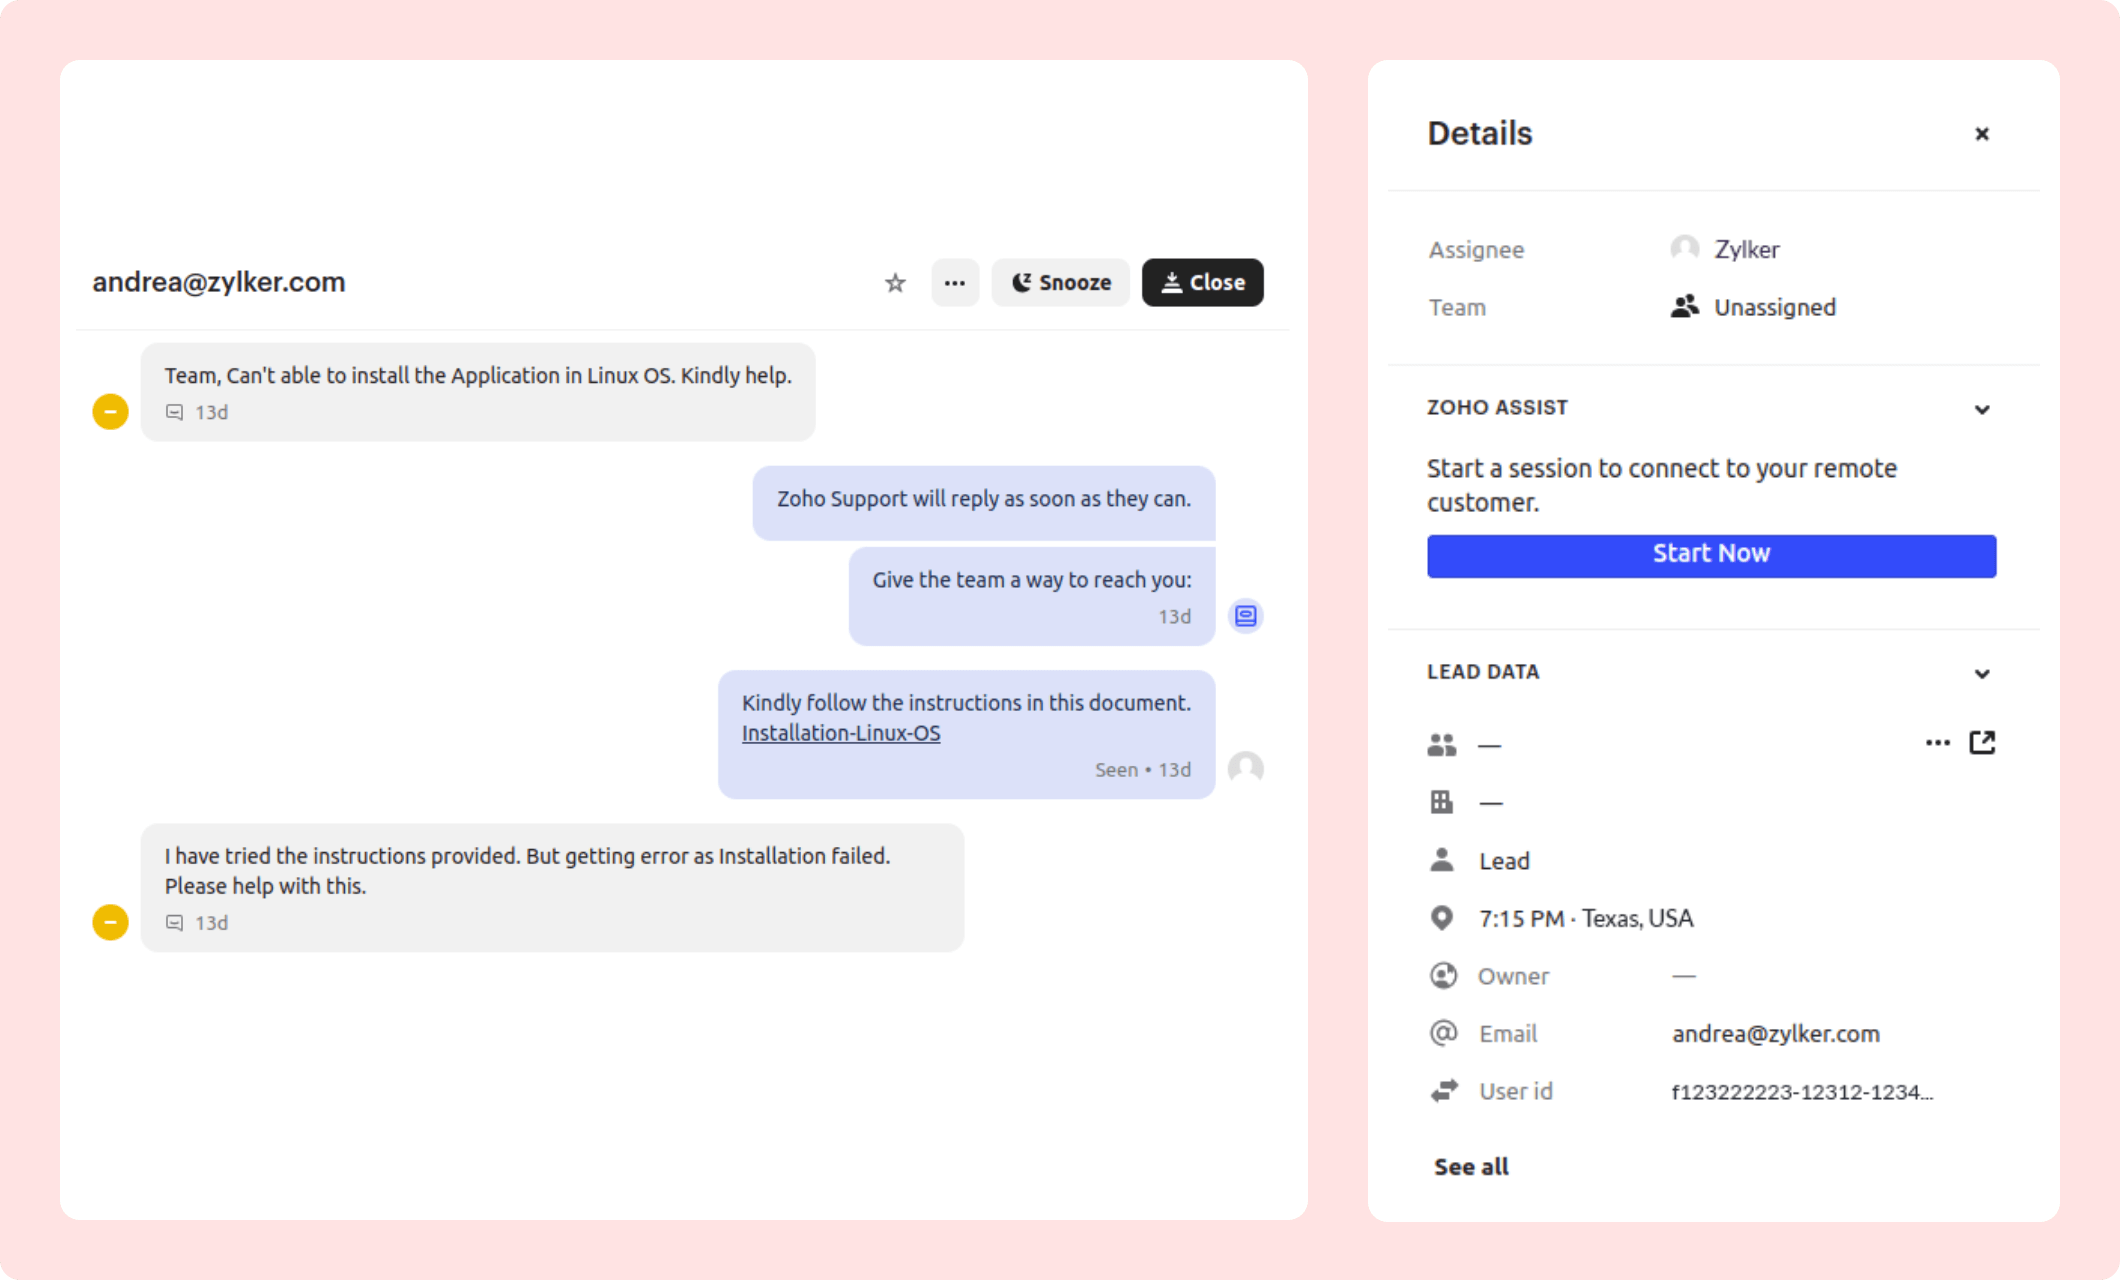This screenshot has height=1280, width=2120.
Task: Click the @ email icon
Action: point(1443,1033)
